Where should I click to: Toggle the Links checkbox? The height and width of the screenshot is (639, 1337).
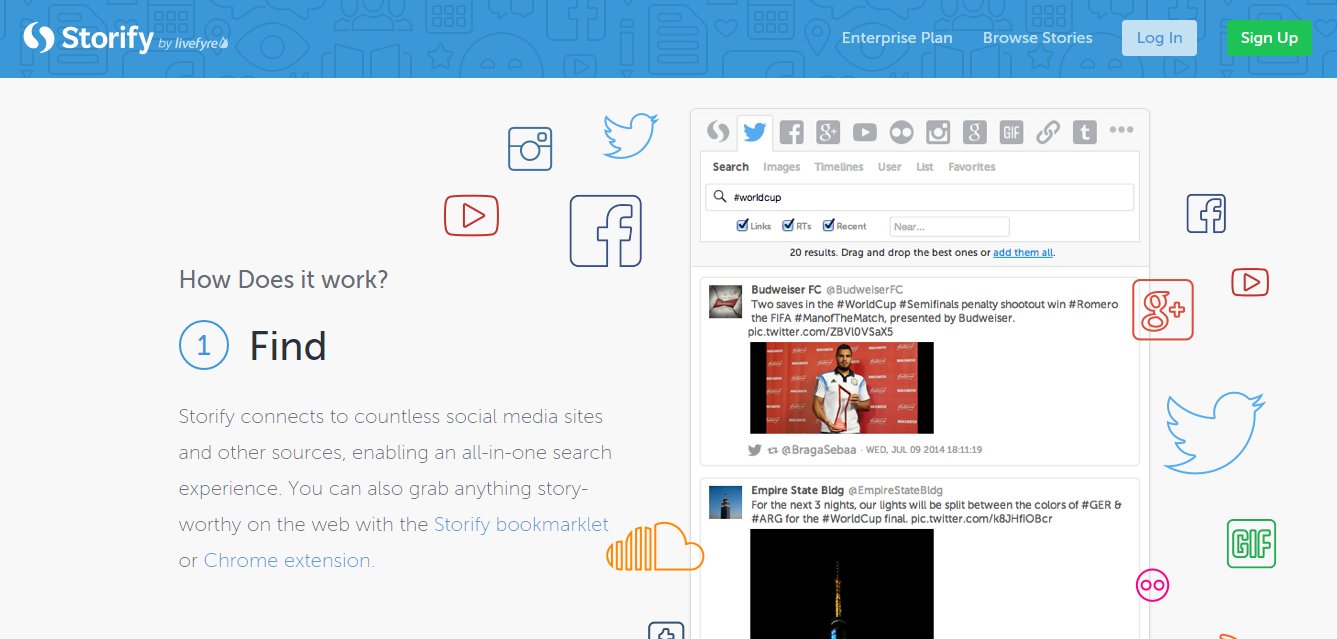click(x=743, y=226)
